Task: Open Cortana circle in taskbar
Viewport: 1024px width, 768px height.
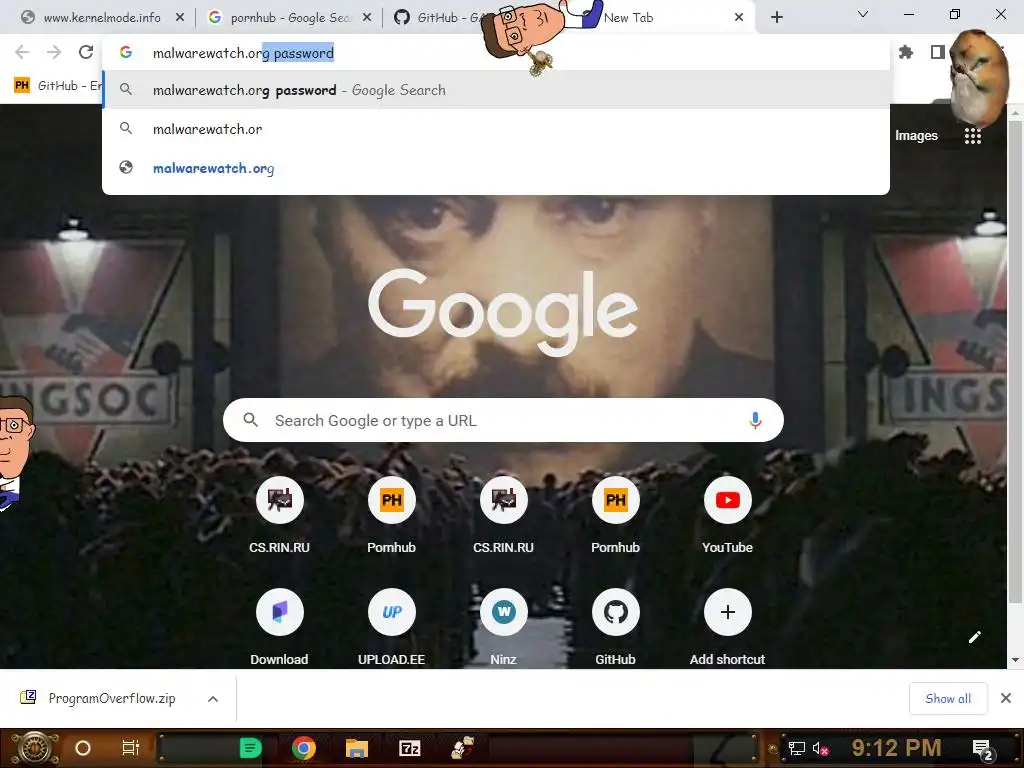Action: (x=82, y=748)
